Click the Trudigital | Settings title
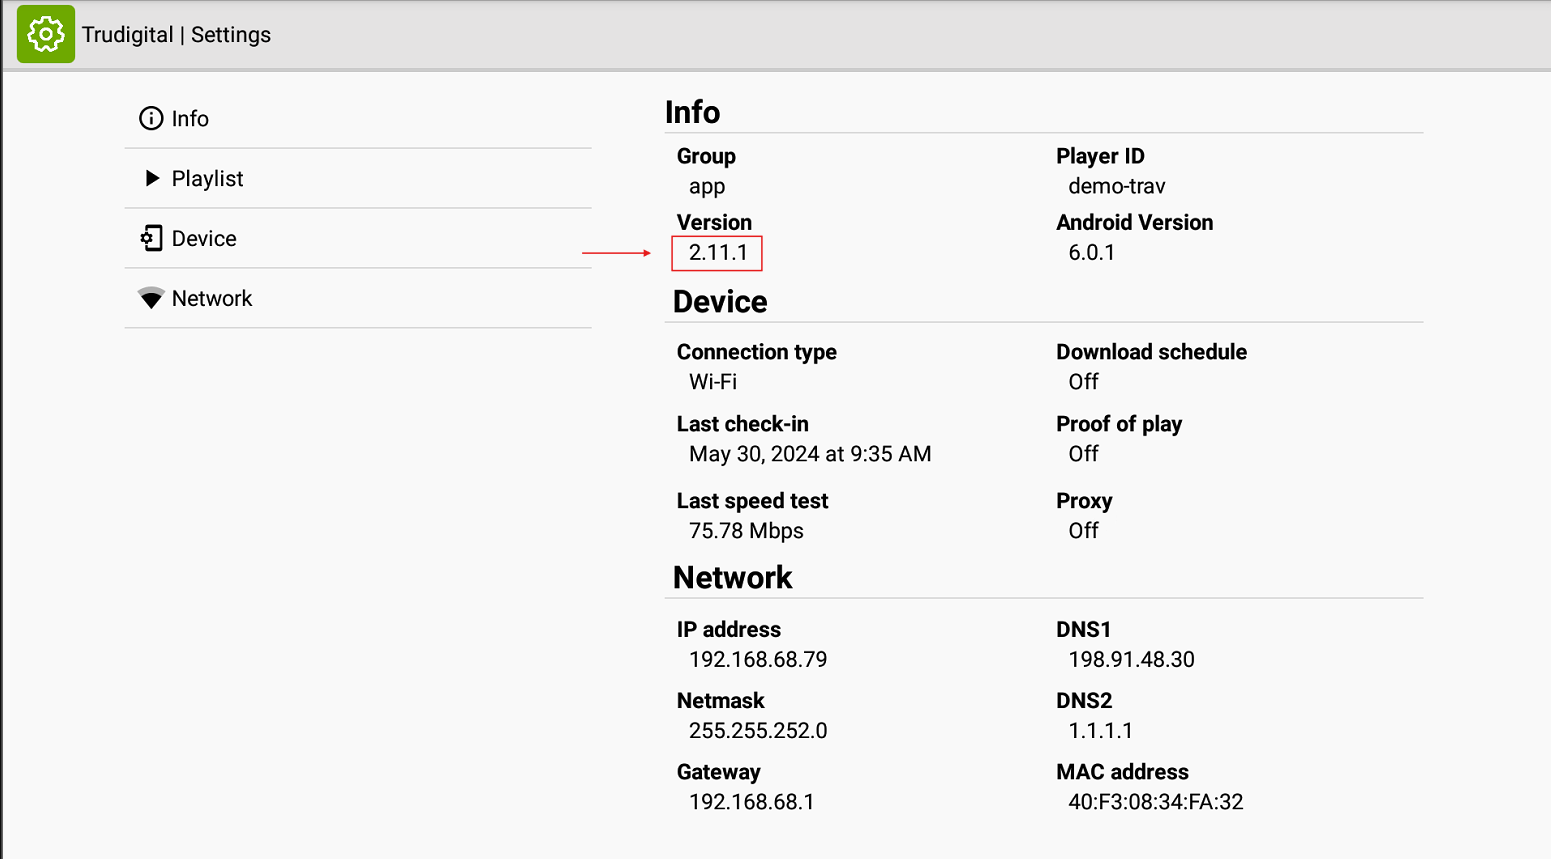Screen dimensions: 1551x859 coord(176,34)
